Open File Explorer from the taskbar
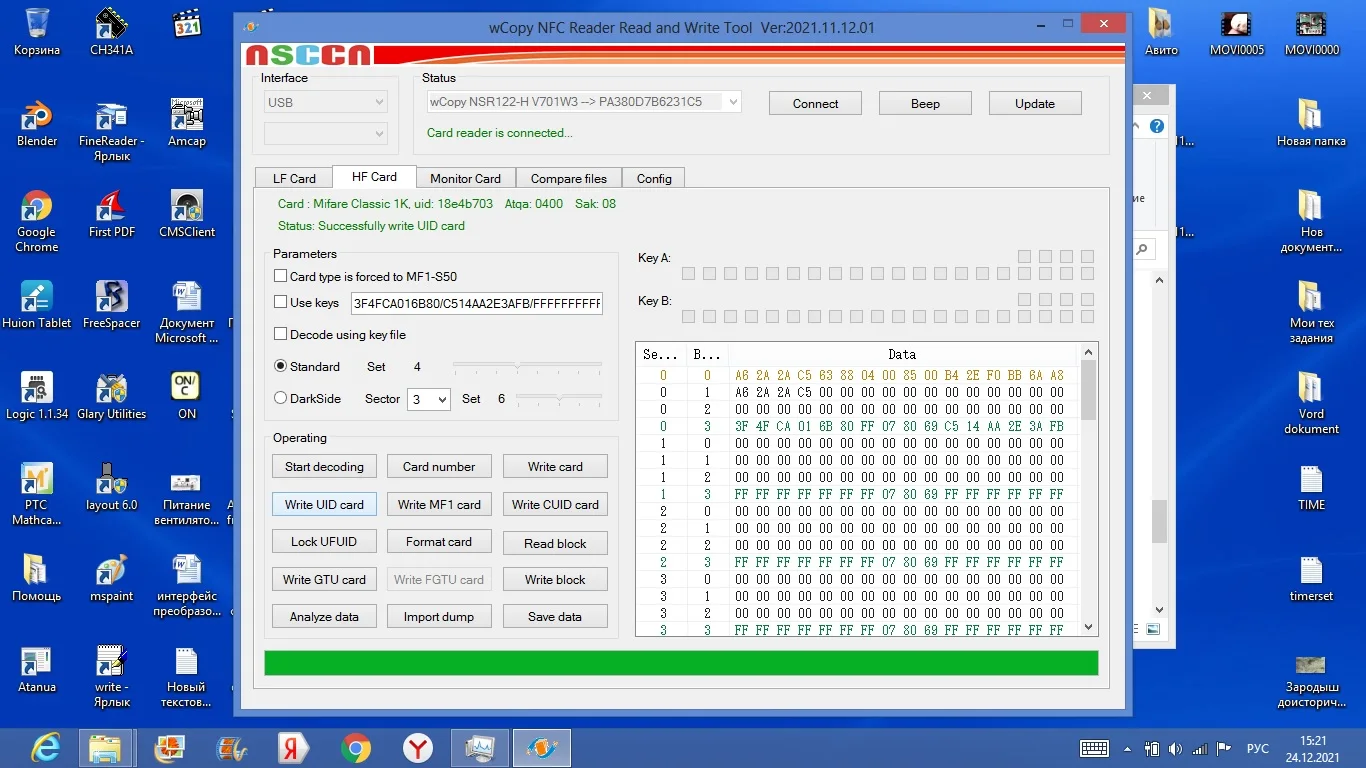 coord(105,747)
